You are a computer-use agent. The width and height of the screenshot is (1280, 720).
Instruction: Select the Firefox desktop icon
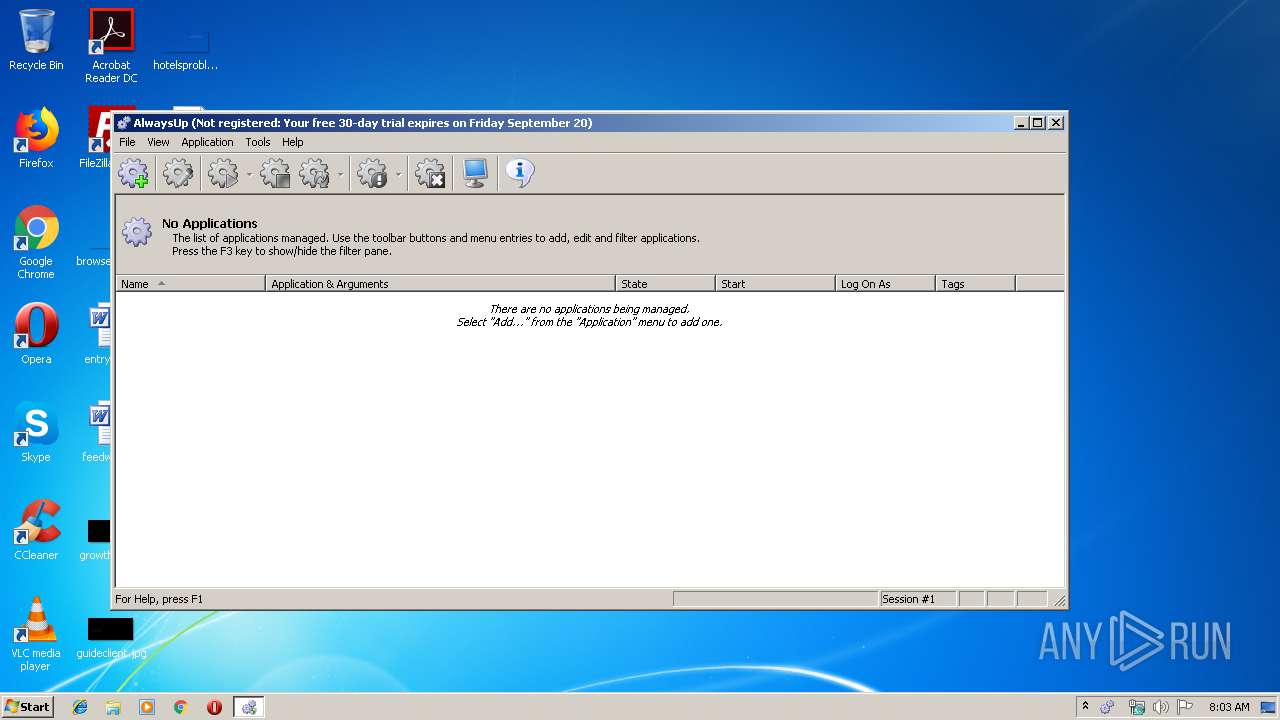tap(36, 138)
